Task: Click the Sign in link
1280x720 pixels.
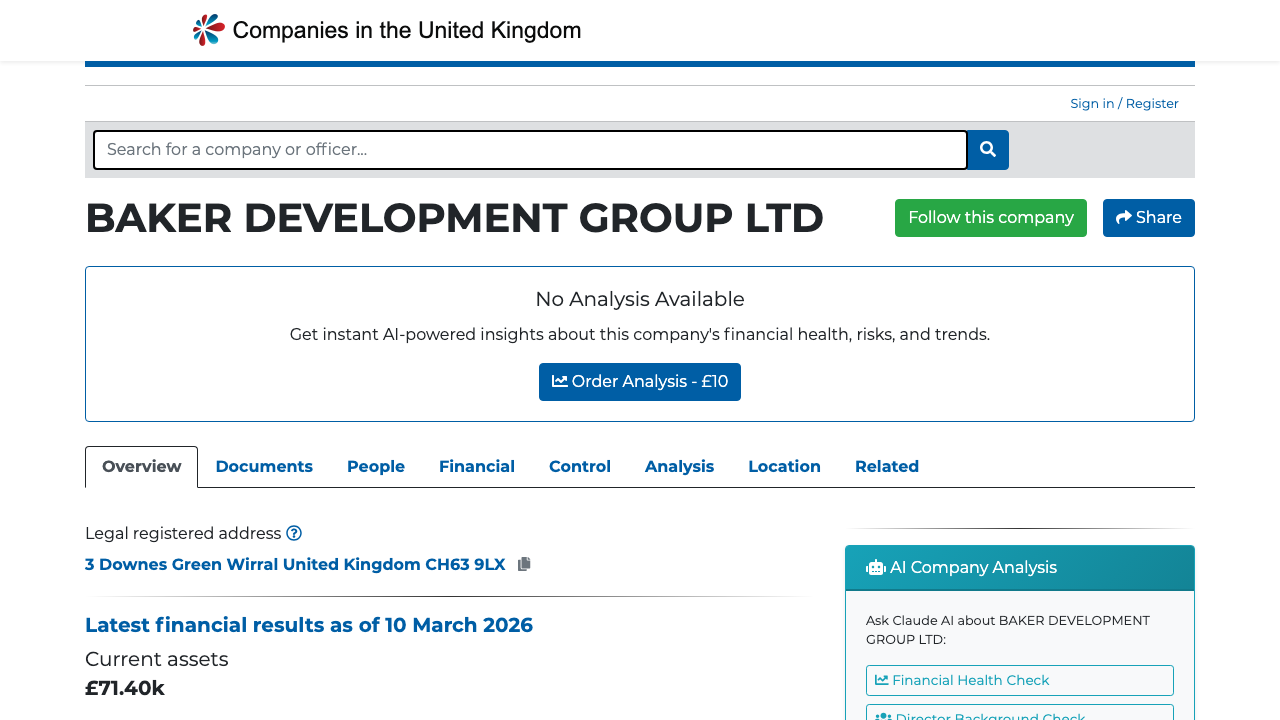Action: [1092, 103]
